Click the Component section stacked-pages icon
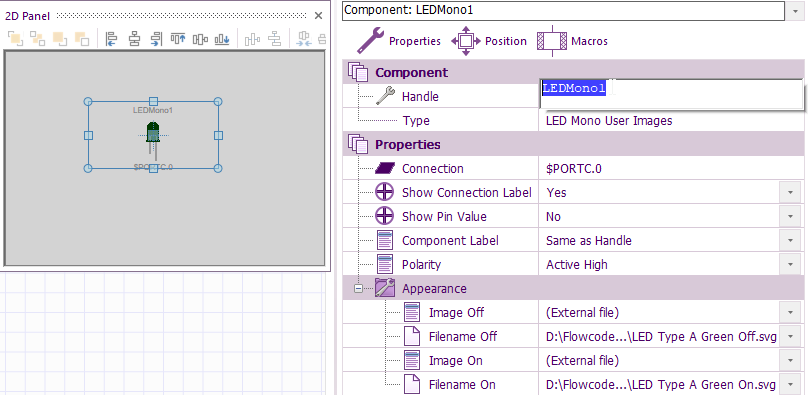Screen dimensions: 808x395 [x=358, y=72]
